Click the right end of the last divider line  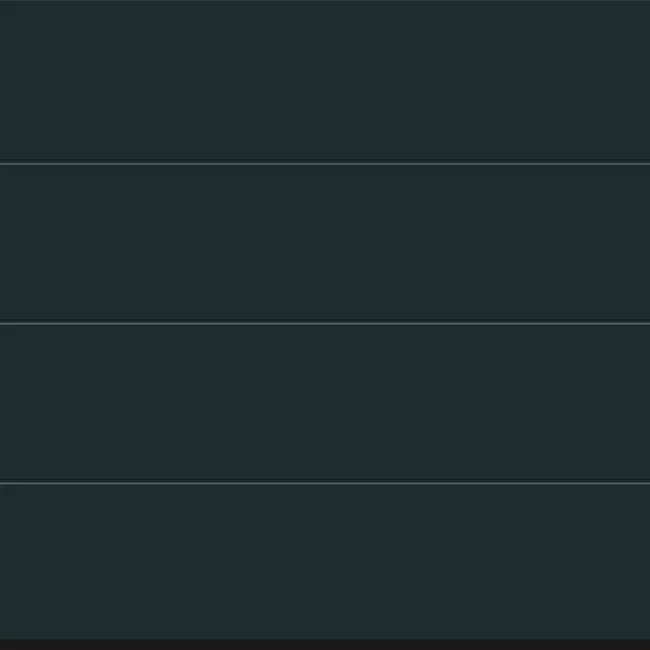click(x=645, y=482)
